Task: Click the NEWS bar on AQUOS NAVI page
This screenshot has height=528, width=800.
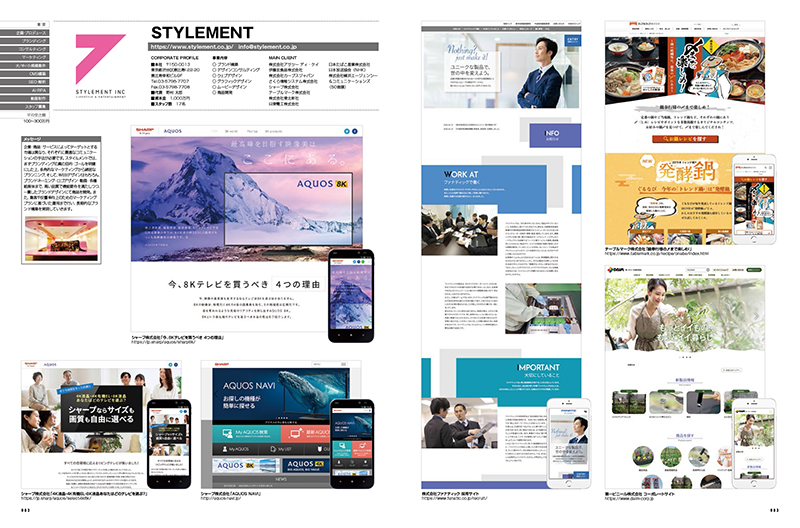Action: [271, 480]
